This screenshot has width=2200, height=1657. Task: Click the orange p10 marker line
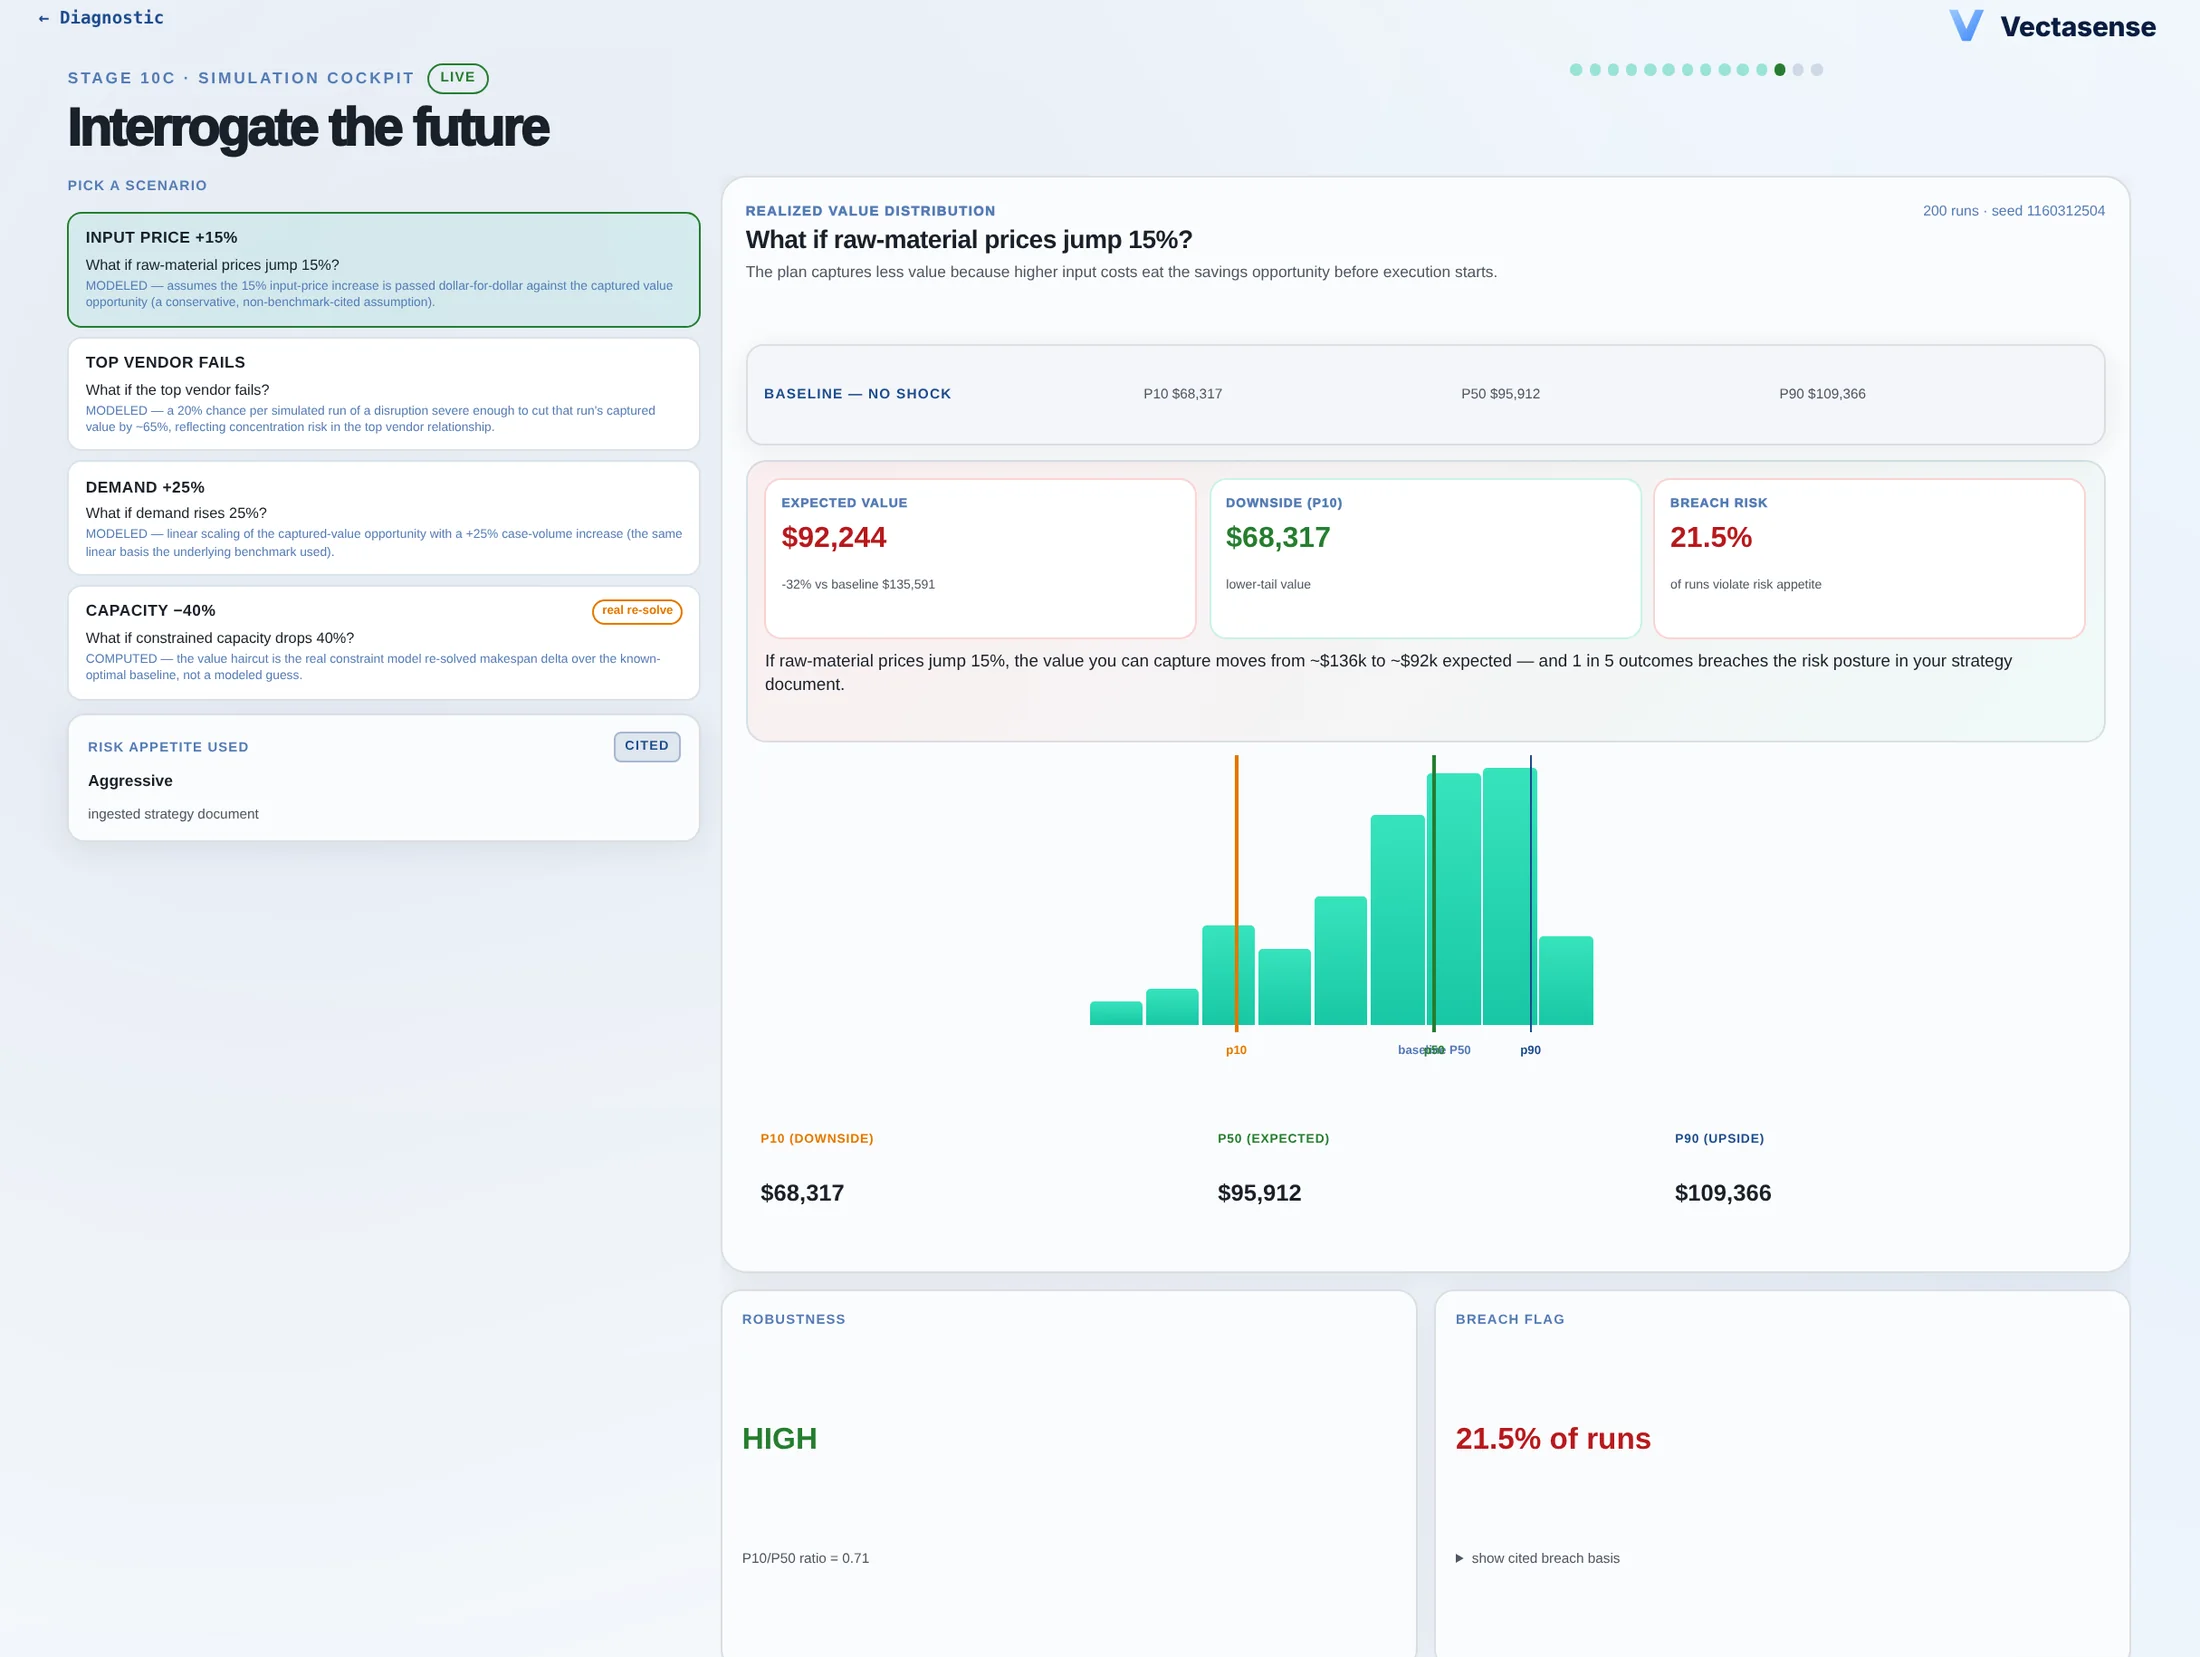[x=1236, y=892]
